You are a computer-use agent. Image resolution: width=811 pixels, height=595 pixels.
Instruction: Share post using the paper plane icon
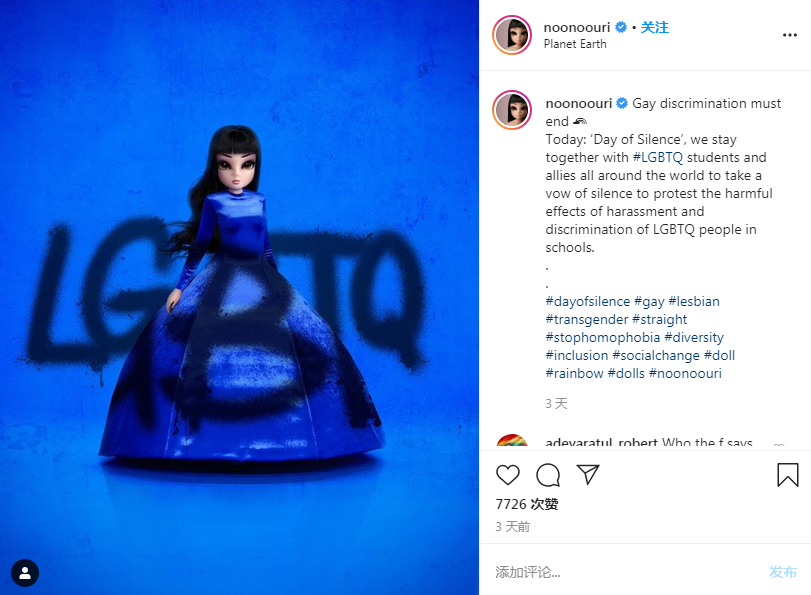588,474
